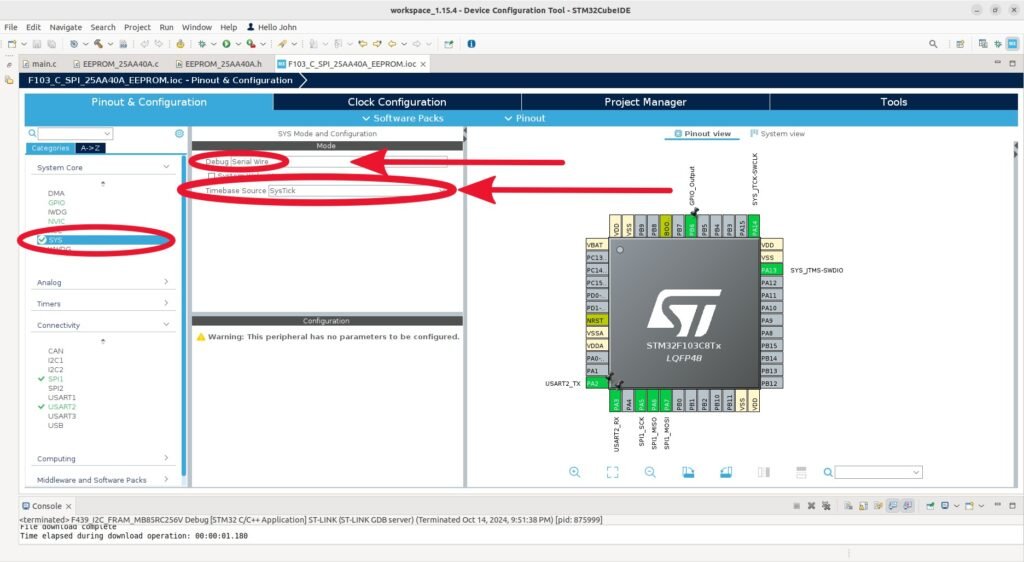Viewport: 1024px width, 562px height.
Task: Click the stacked rows layout icon below chip
Action: (801, 472)
